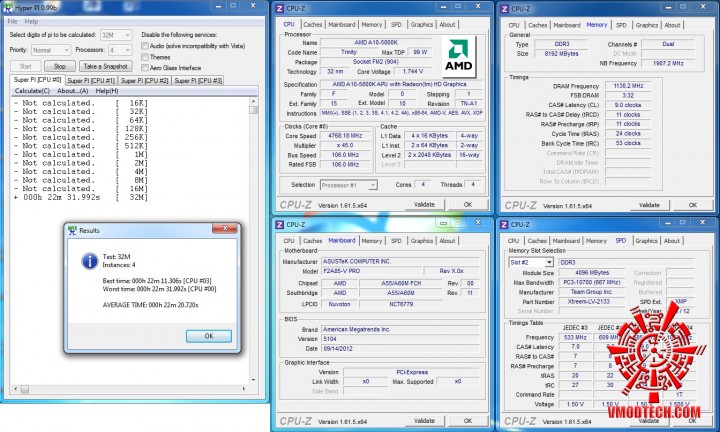Switch to Super PI [CPU #1] tab
720x432 pixels.
coord(91,80)
